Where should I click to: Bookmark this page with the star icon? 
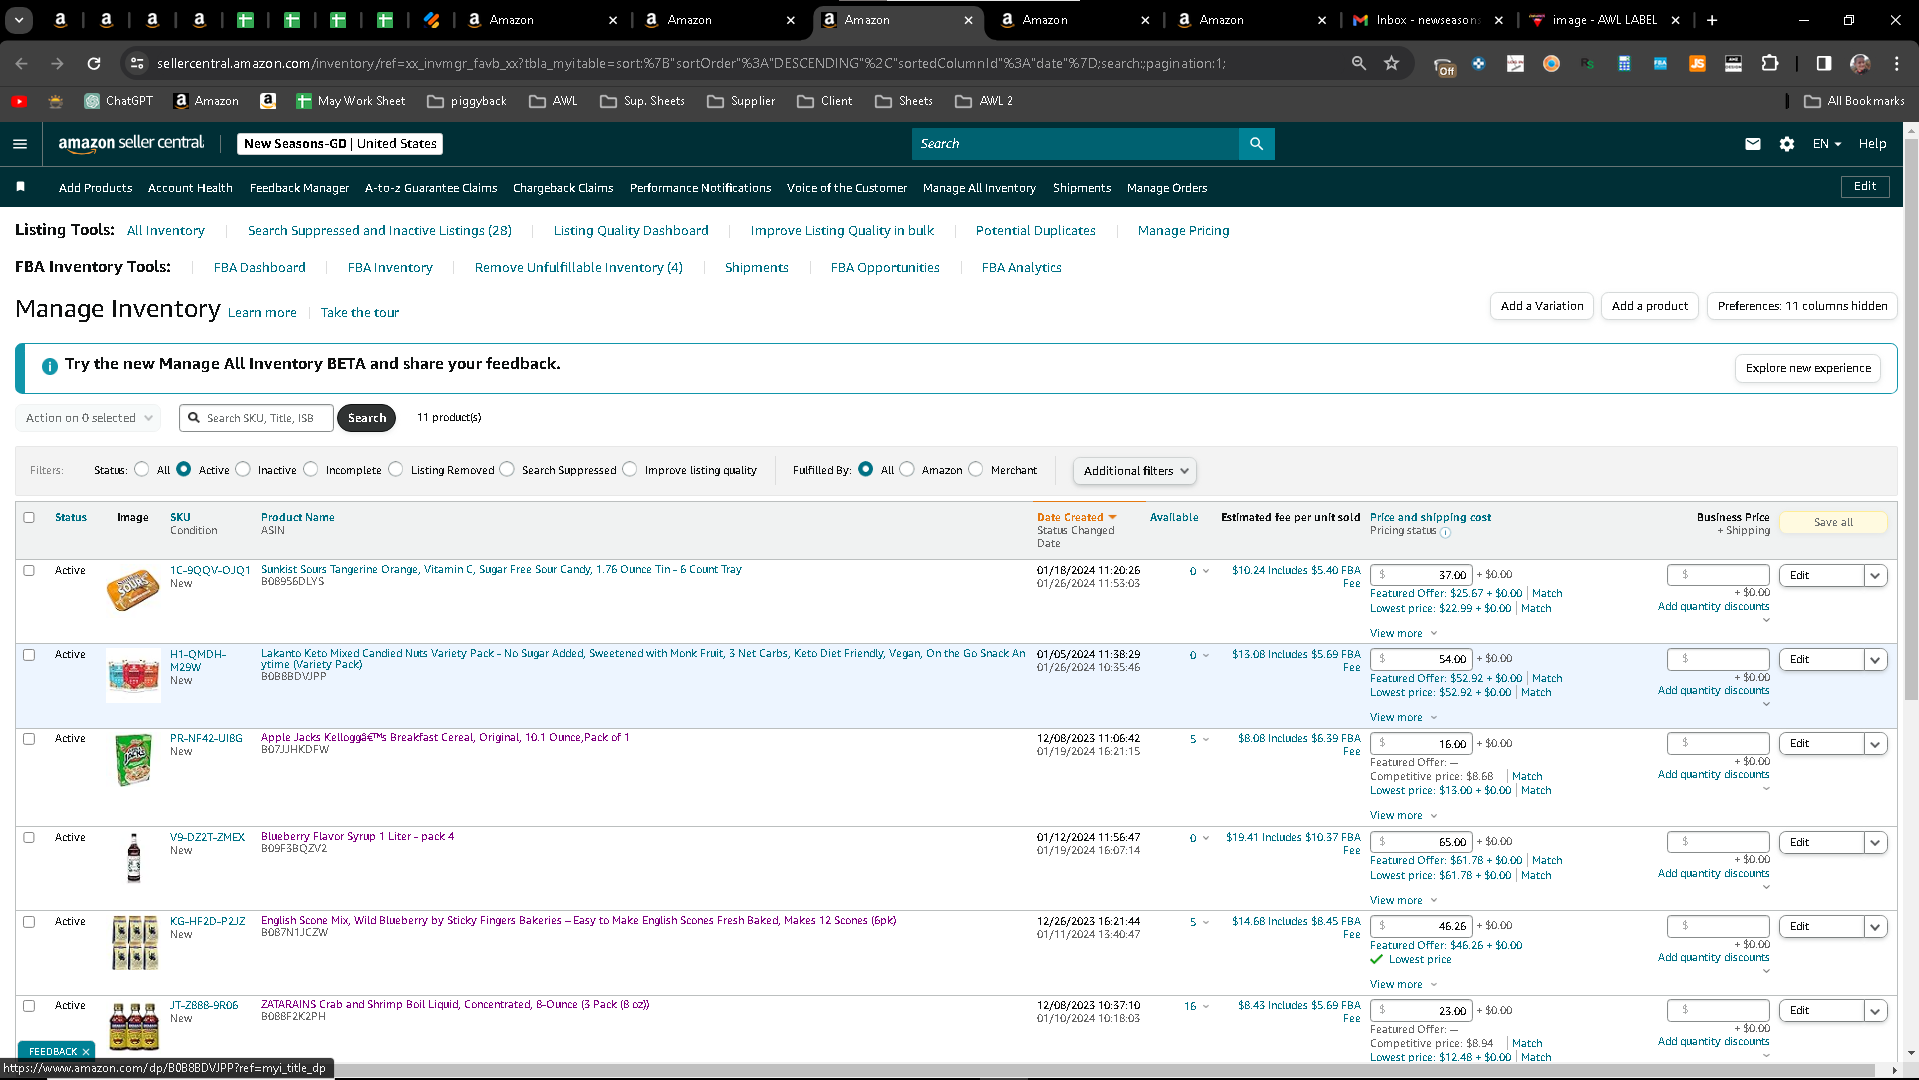1391,63
